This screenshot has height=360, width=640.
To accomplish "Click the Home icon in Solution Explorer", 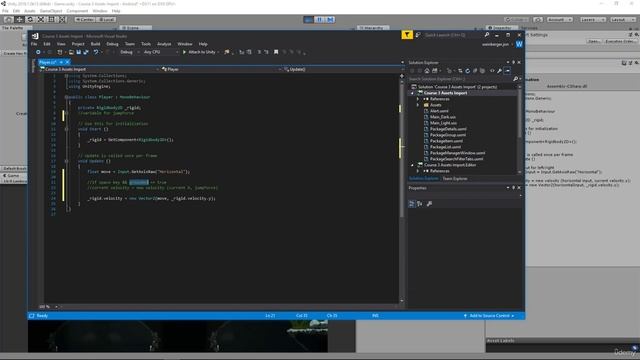I will (x=427, y=71).
